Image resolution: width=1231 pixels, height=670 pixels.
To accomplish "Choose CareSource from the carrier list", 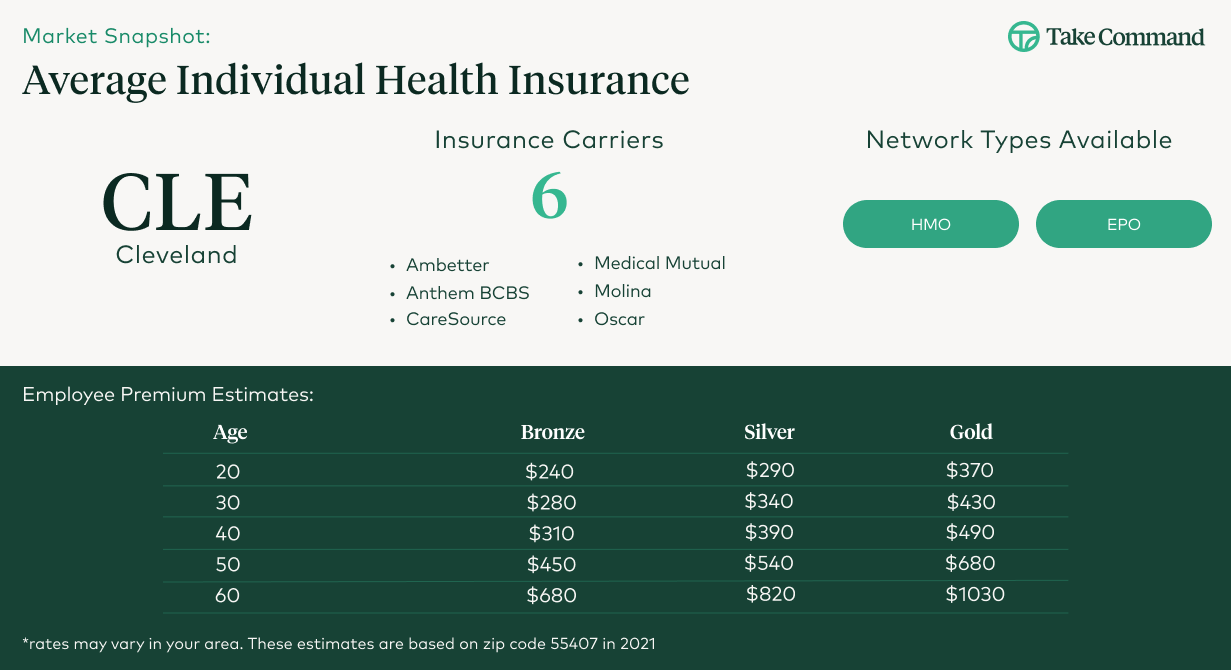I will (x=455, y=319).
